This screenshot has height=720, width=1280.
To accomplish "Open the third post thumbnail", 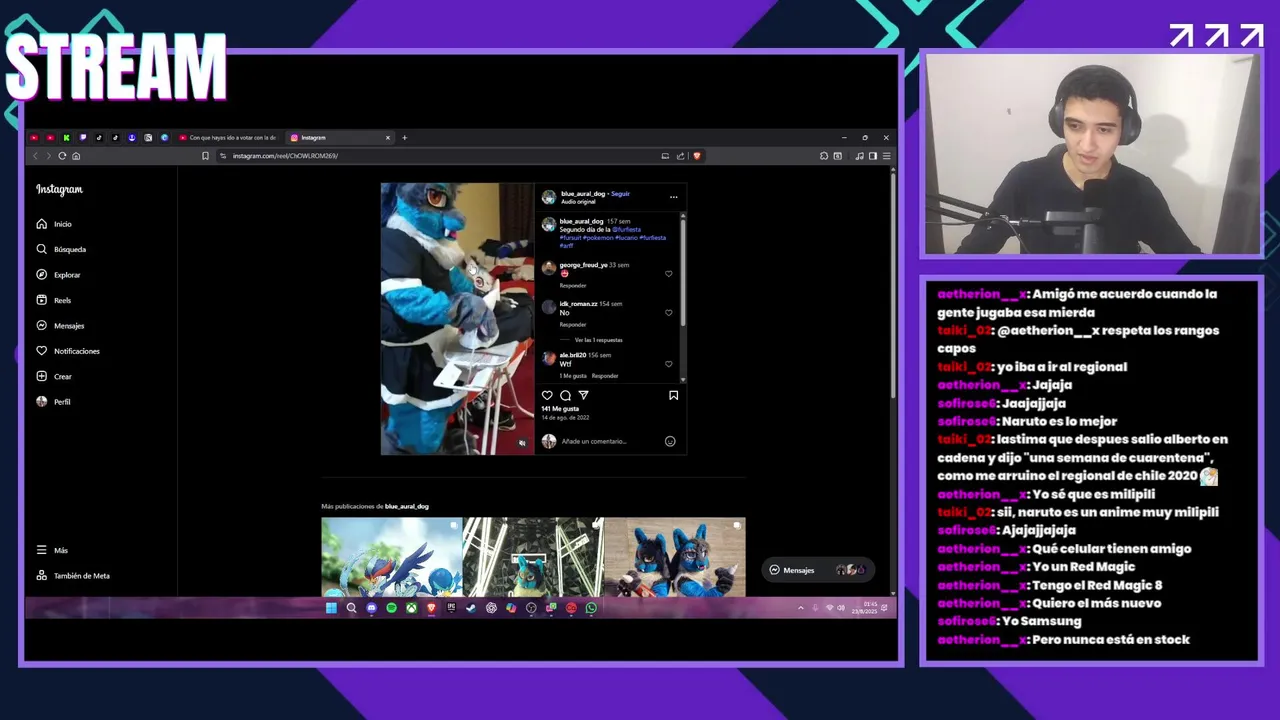I will pos(675,557).
